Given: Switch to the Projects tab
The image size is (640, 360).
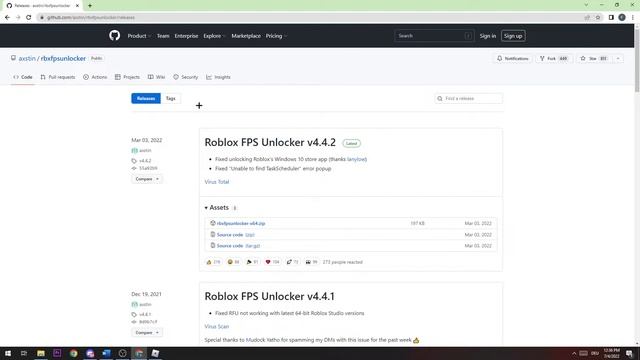Looking at the screenshot, I should 127,77.
